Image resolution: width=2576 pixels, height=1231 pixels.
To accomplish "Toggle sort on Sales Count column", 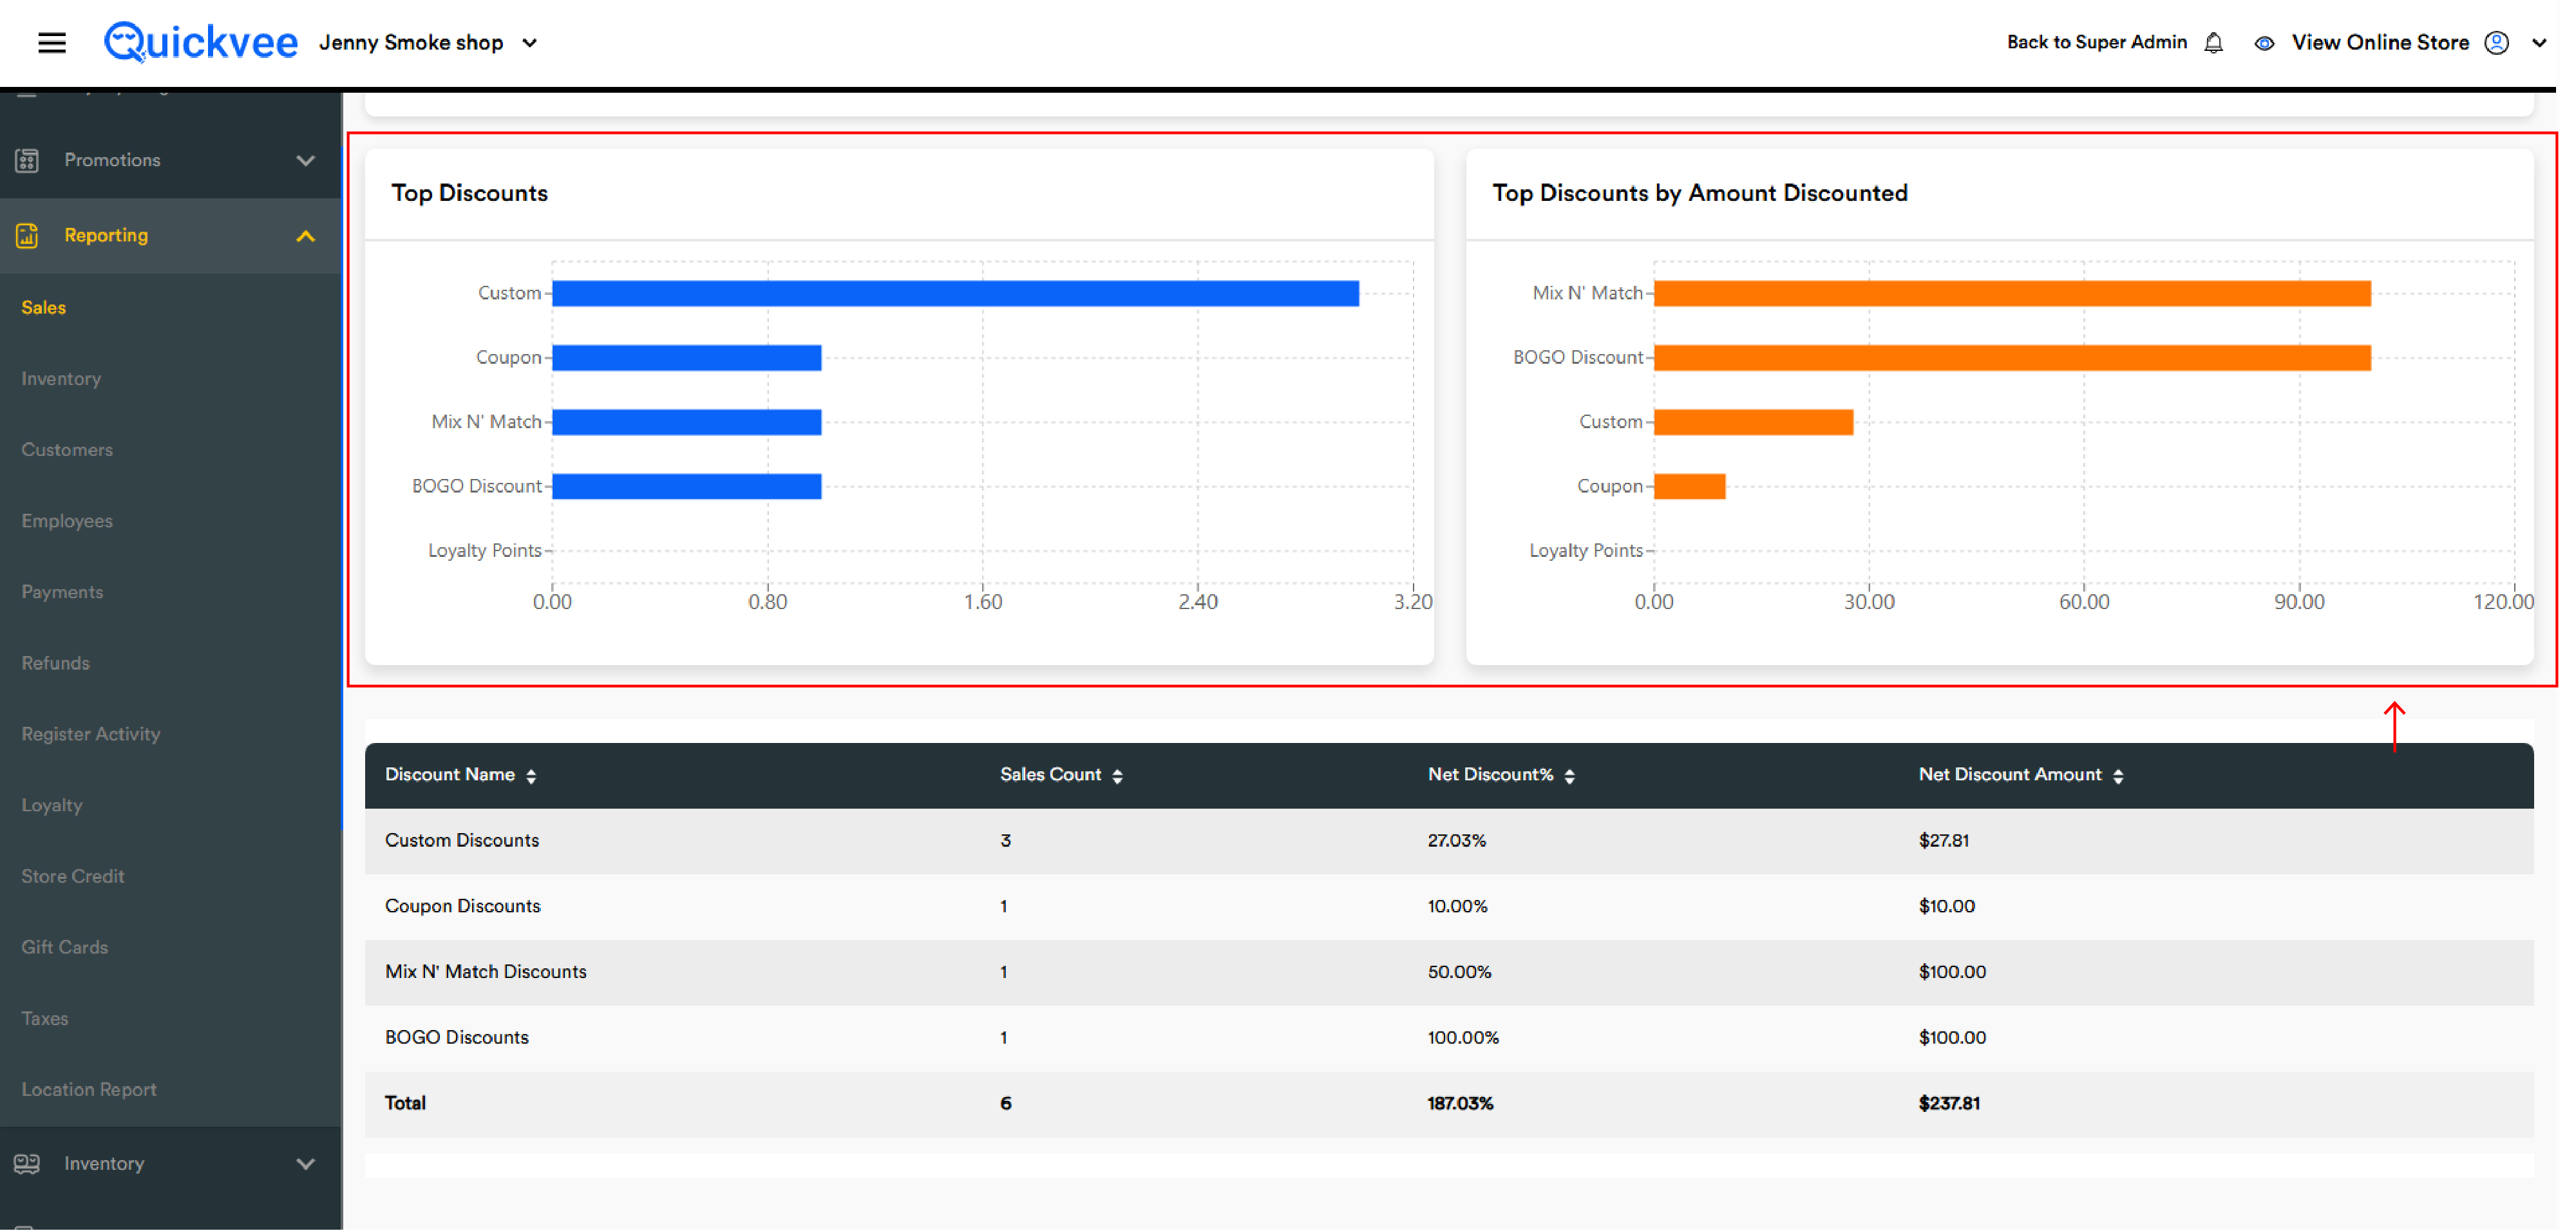I will pyautogui.click(x=1117, y=776).
